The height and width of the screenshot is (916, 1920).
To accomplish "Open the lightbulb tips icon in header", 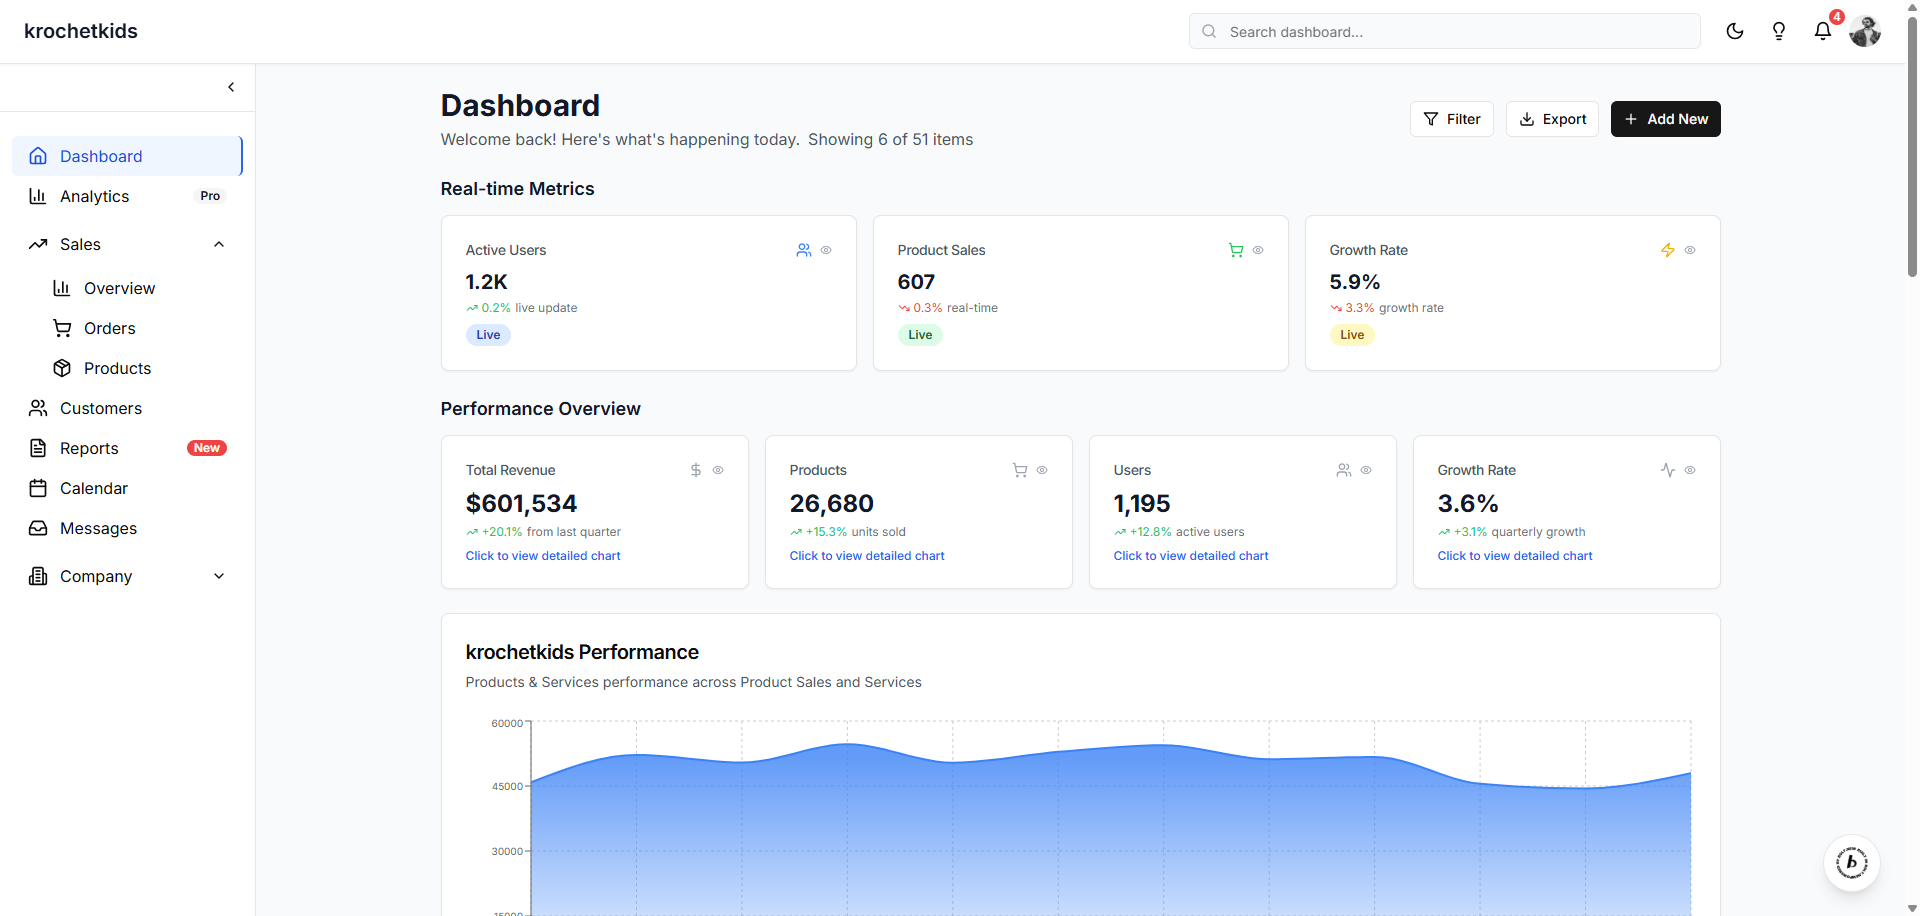I will click(x=1779, y=31).
